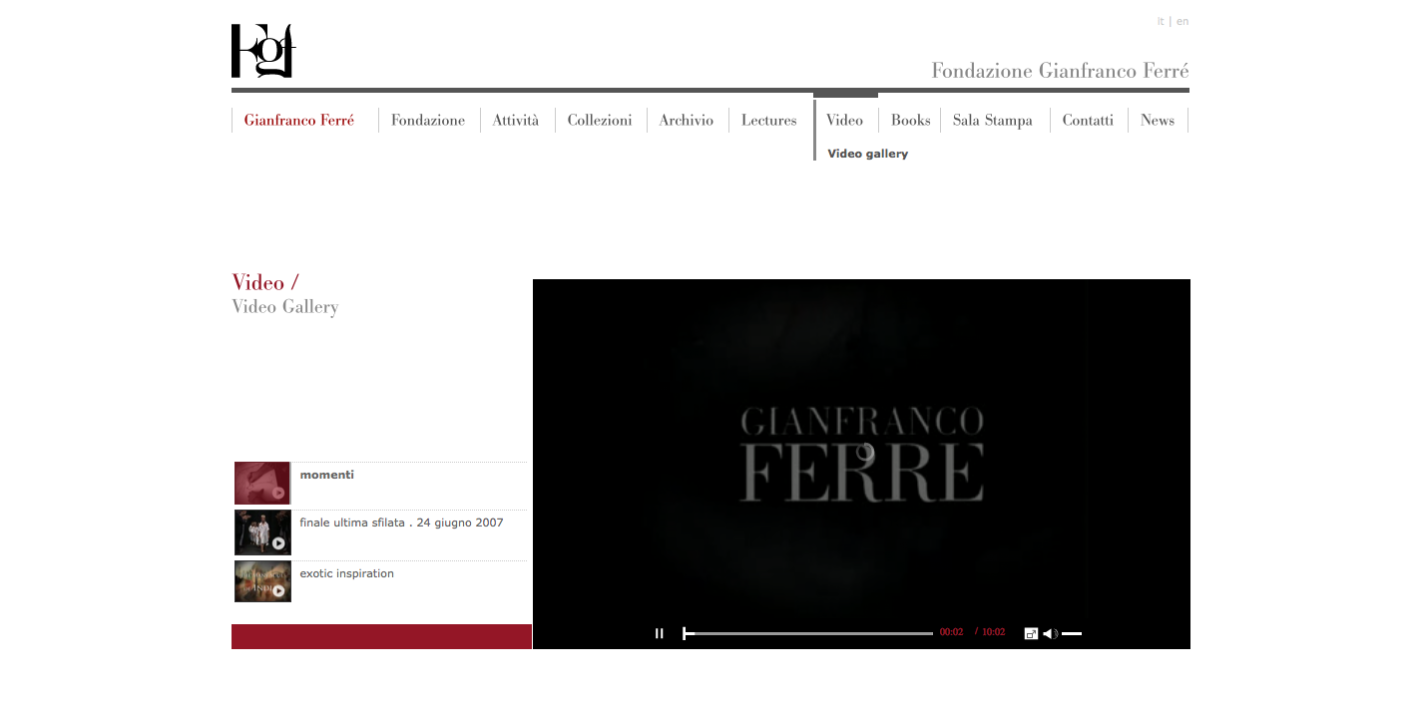Screen dimensions: 1416x701
Task: Click the 'Video Gallery' subheading text
Action: [285, 307]
